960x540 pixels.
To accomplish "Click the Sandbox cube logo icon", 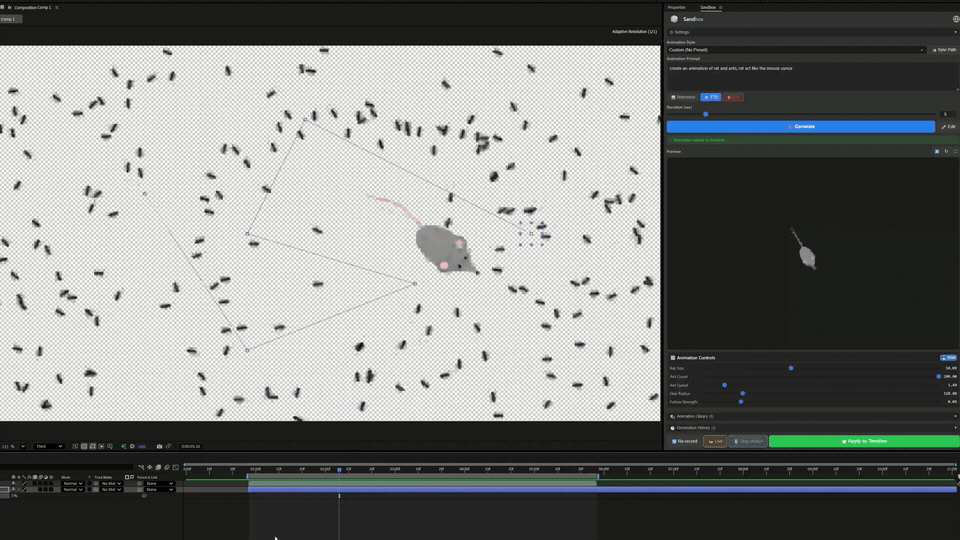I will coord(674,19).
